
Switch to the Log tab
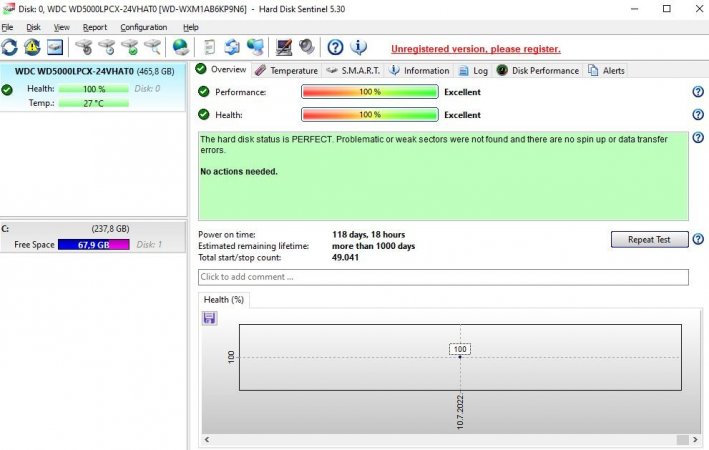point(473,71)
